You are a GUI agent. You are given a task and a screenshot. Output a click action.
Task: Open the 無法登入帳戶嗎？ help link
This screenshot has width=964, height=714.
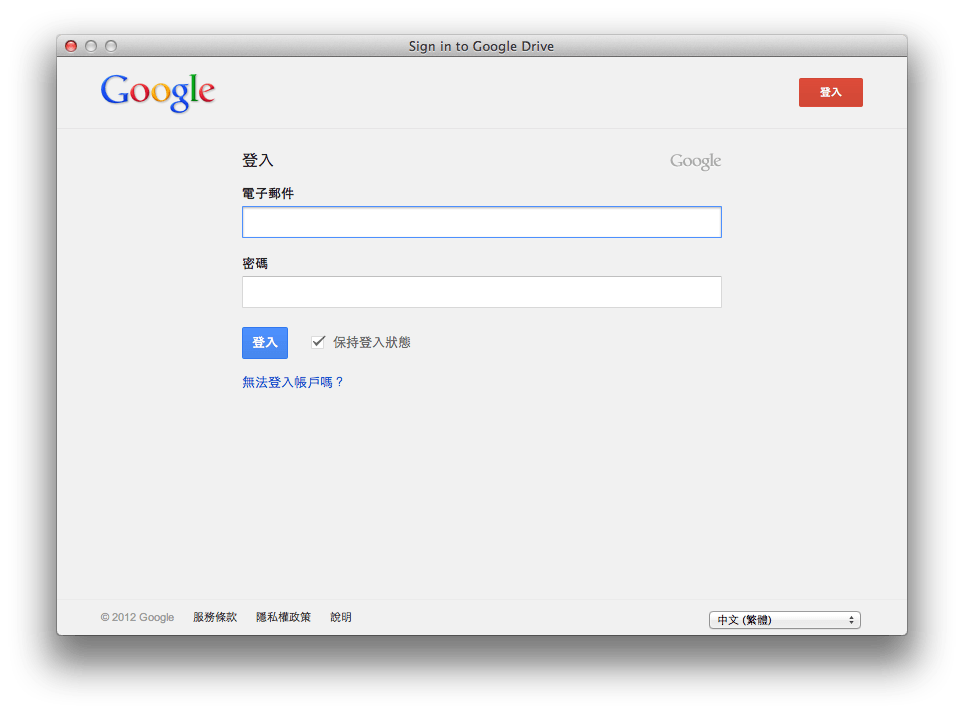pos(293,382)
